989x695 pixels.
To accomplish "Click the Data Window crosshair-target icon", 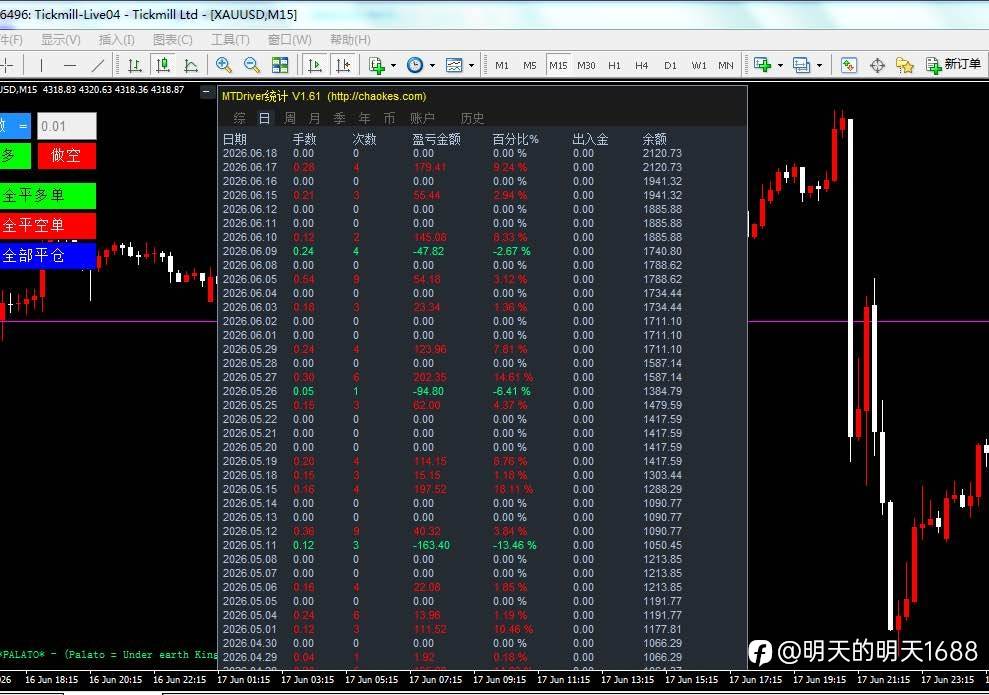I will 877,65.
